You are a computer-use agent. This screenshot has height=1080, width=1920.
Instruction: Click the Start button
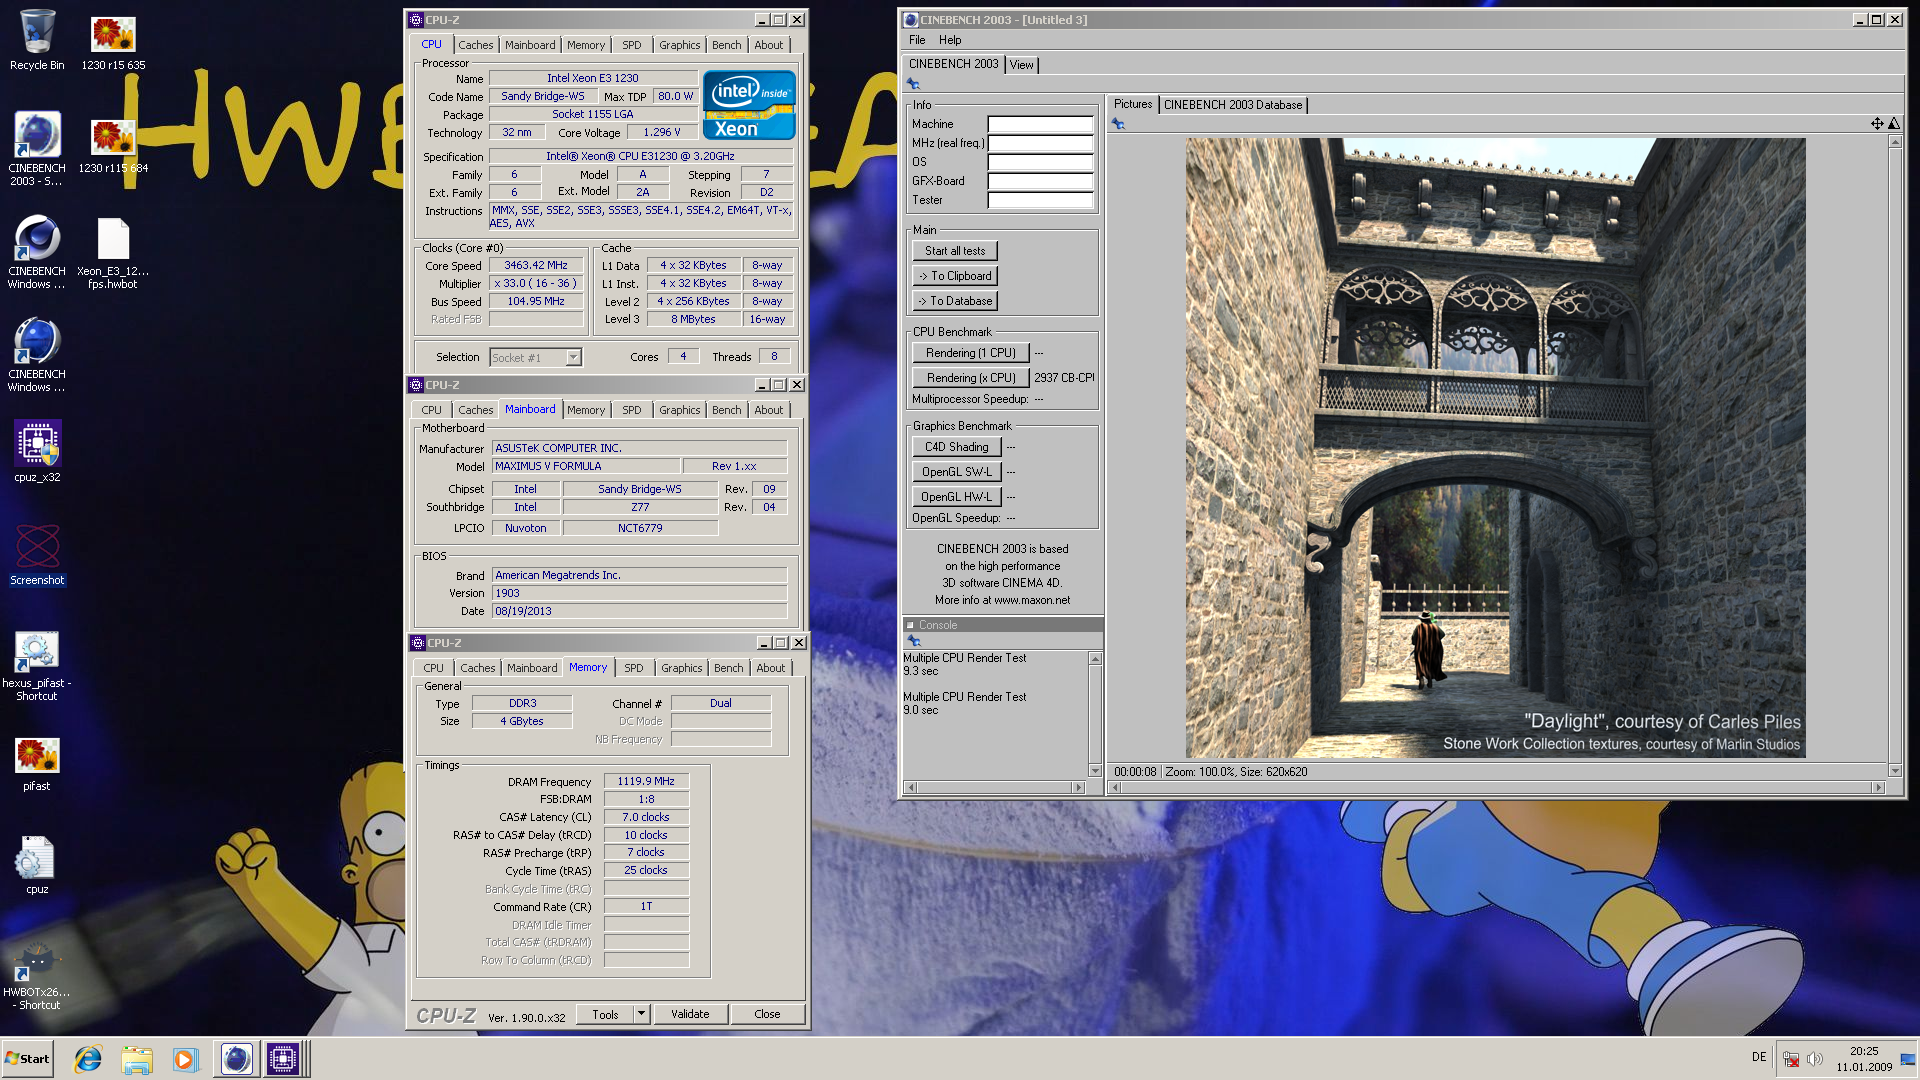[27, 1059]
